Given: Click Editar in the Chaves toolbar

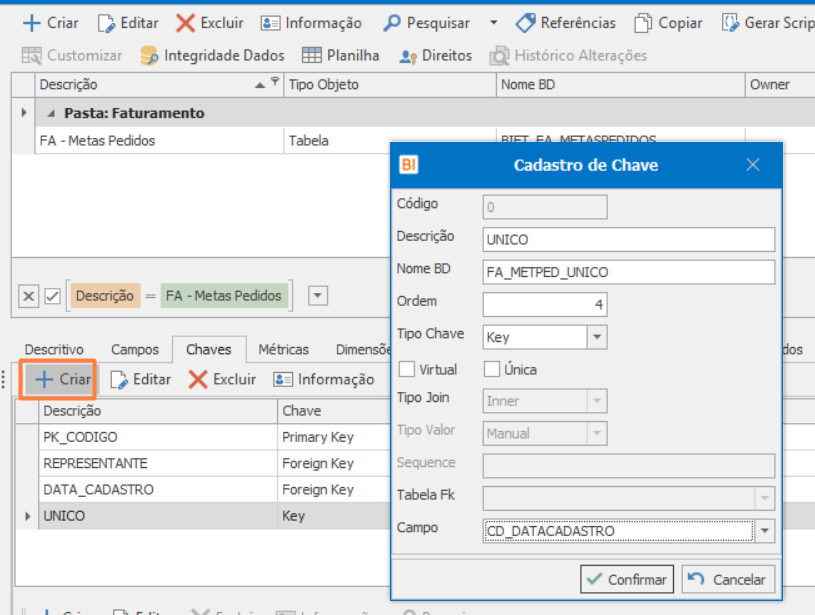Looking at the screenshot, I should click(x=140, y=379).
